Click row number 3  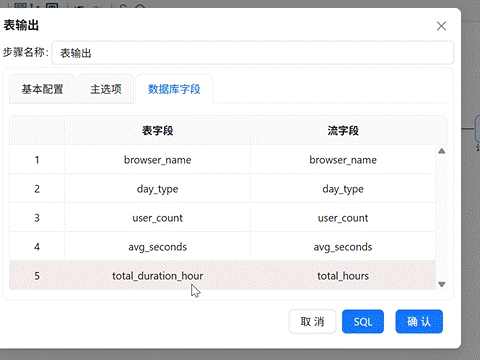pos(37,218)
